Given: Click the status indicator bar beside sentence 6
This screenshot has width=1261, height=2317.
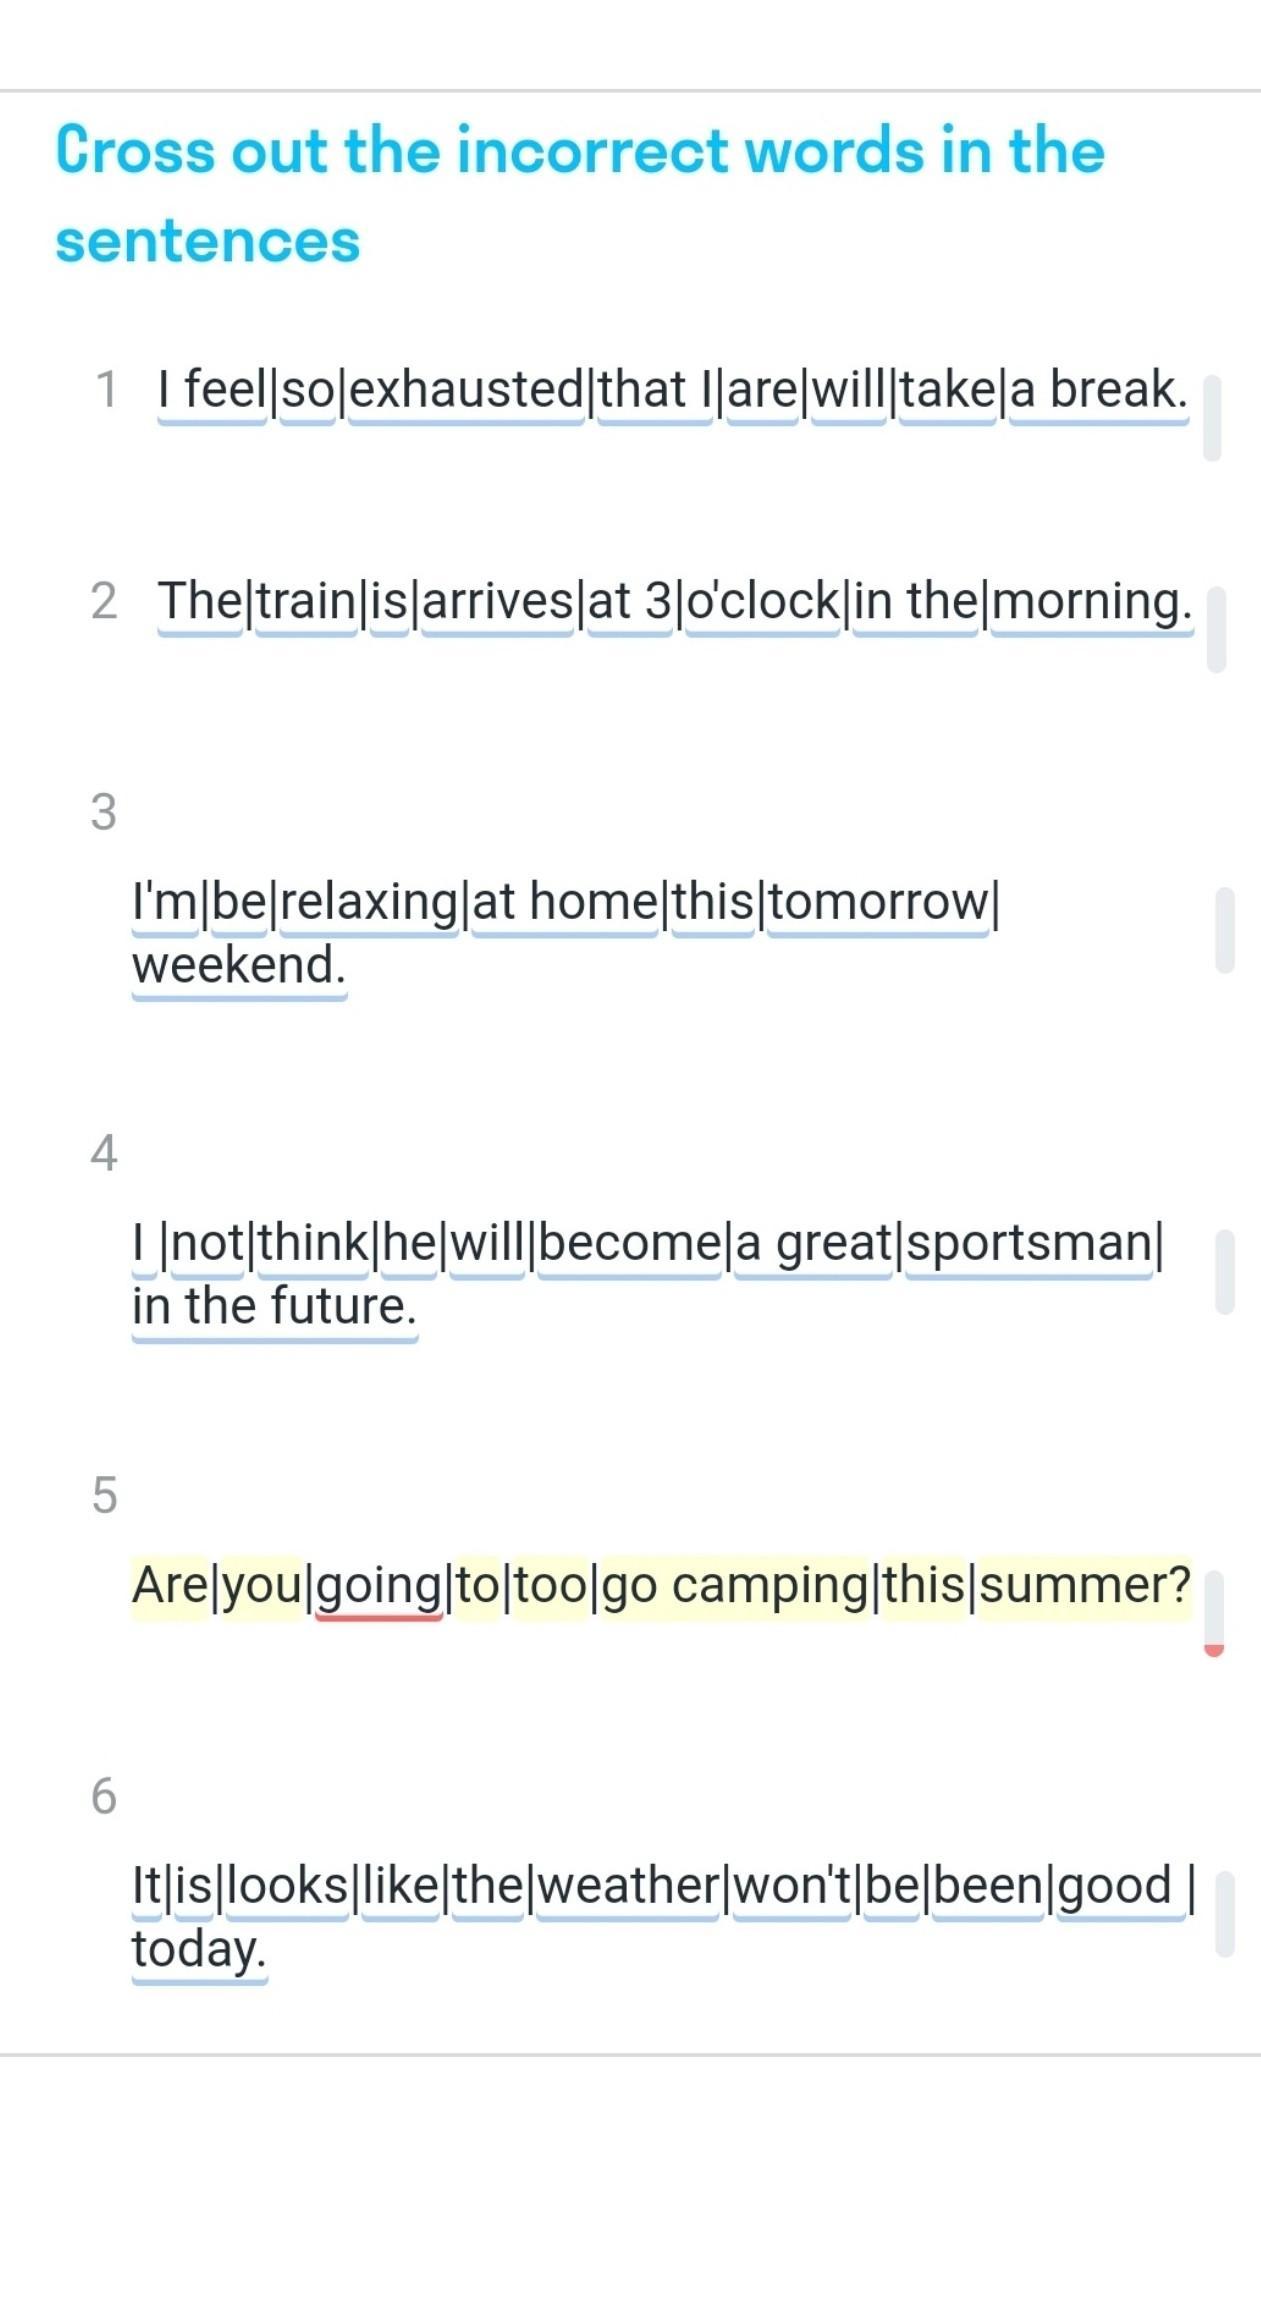Looking at the screenshot, I should point(1225,1914).
